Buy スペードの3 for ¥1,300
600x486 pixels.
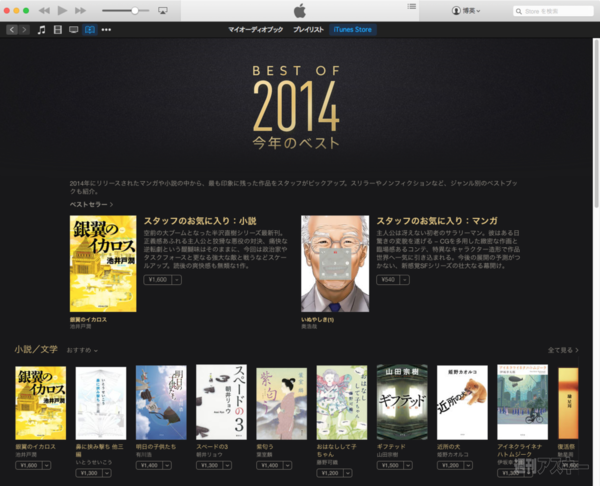[209, 465]
